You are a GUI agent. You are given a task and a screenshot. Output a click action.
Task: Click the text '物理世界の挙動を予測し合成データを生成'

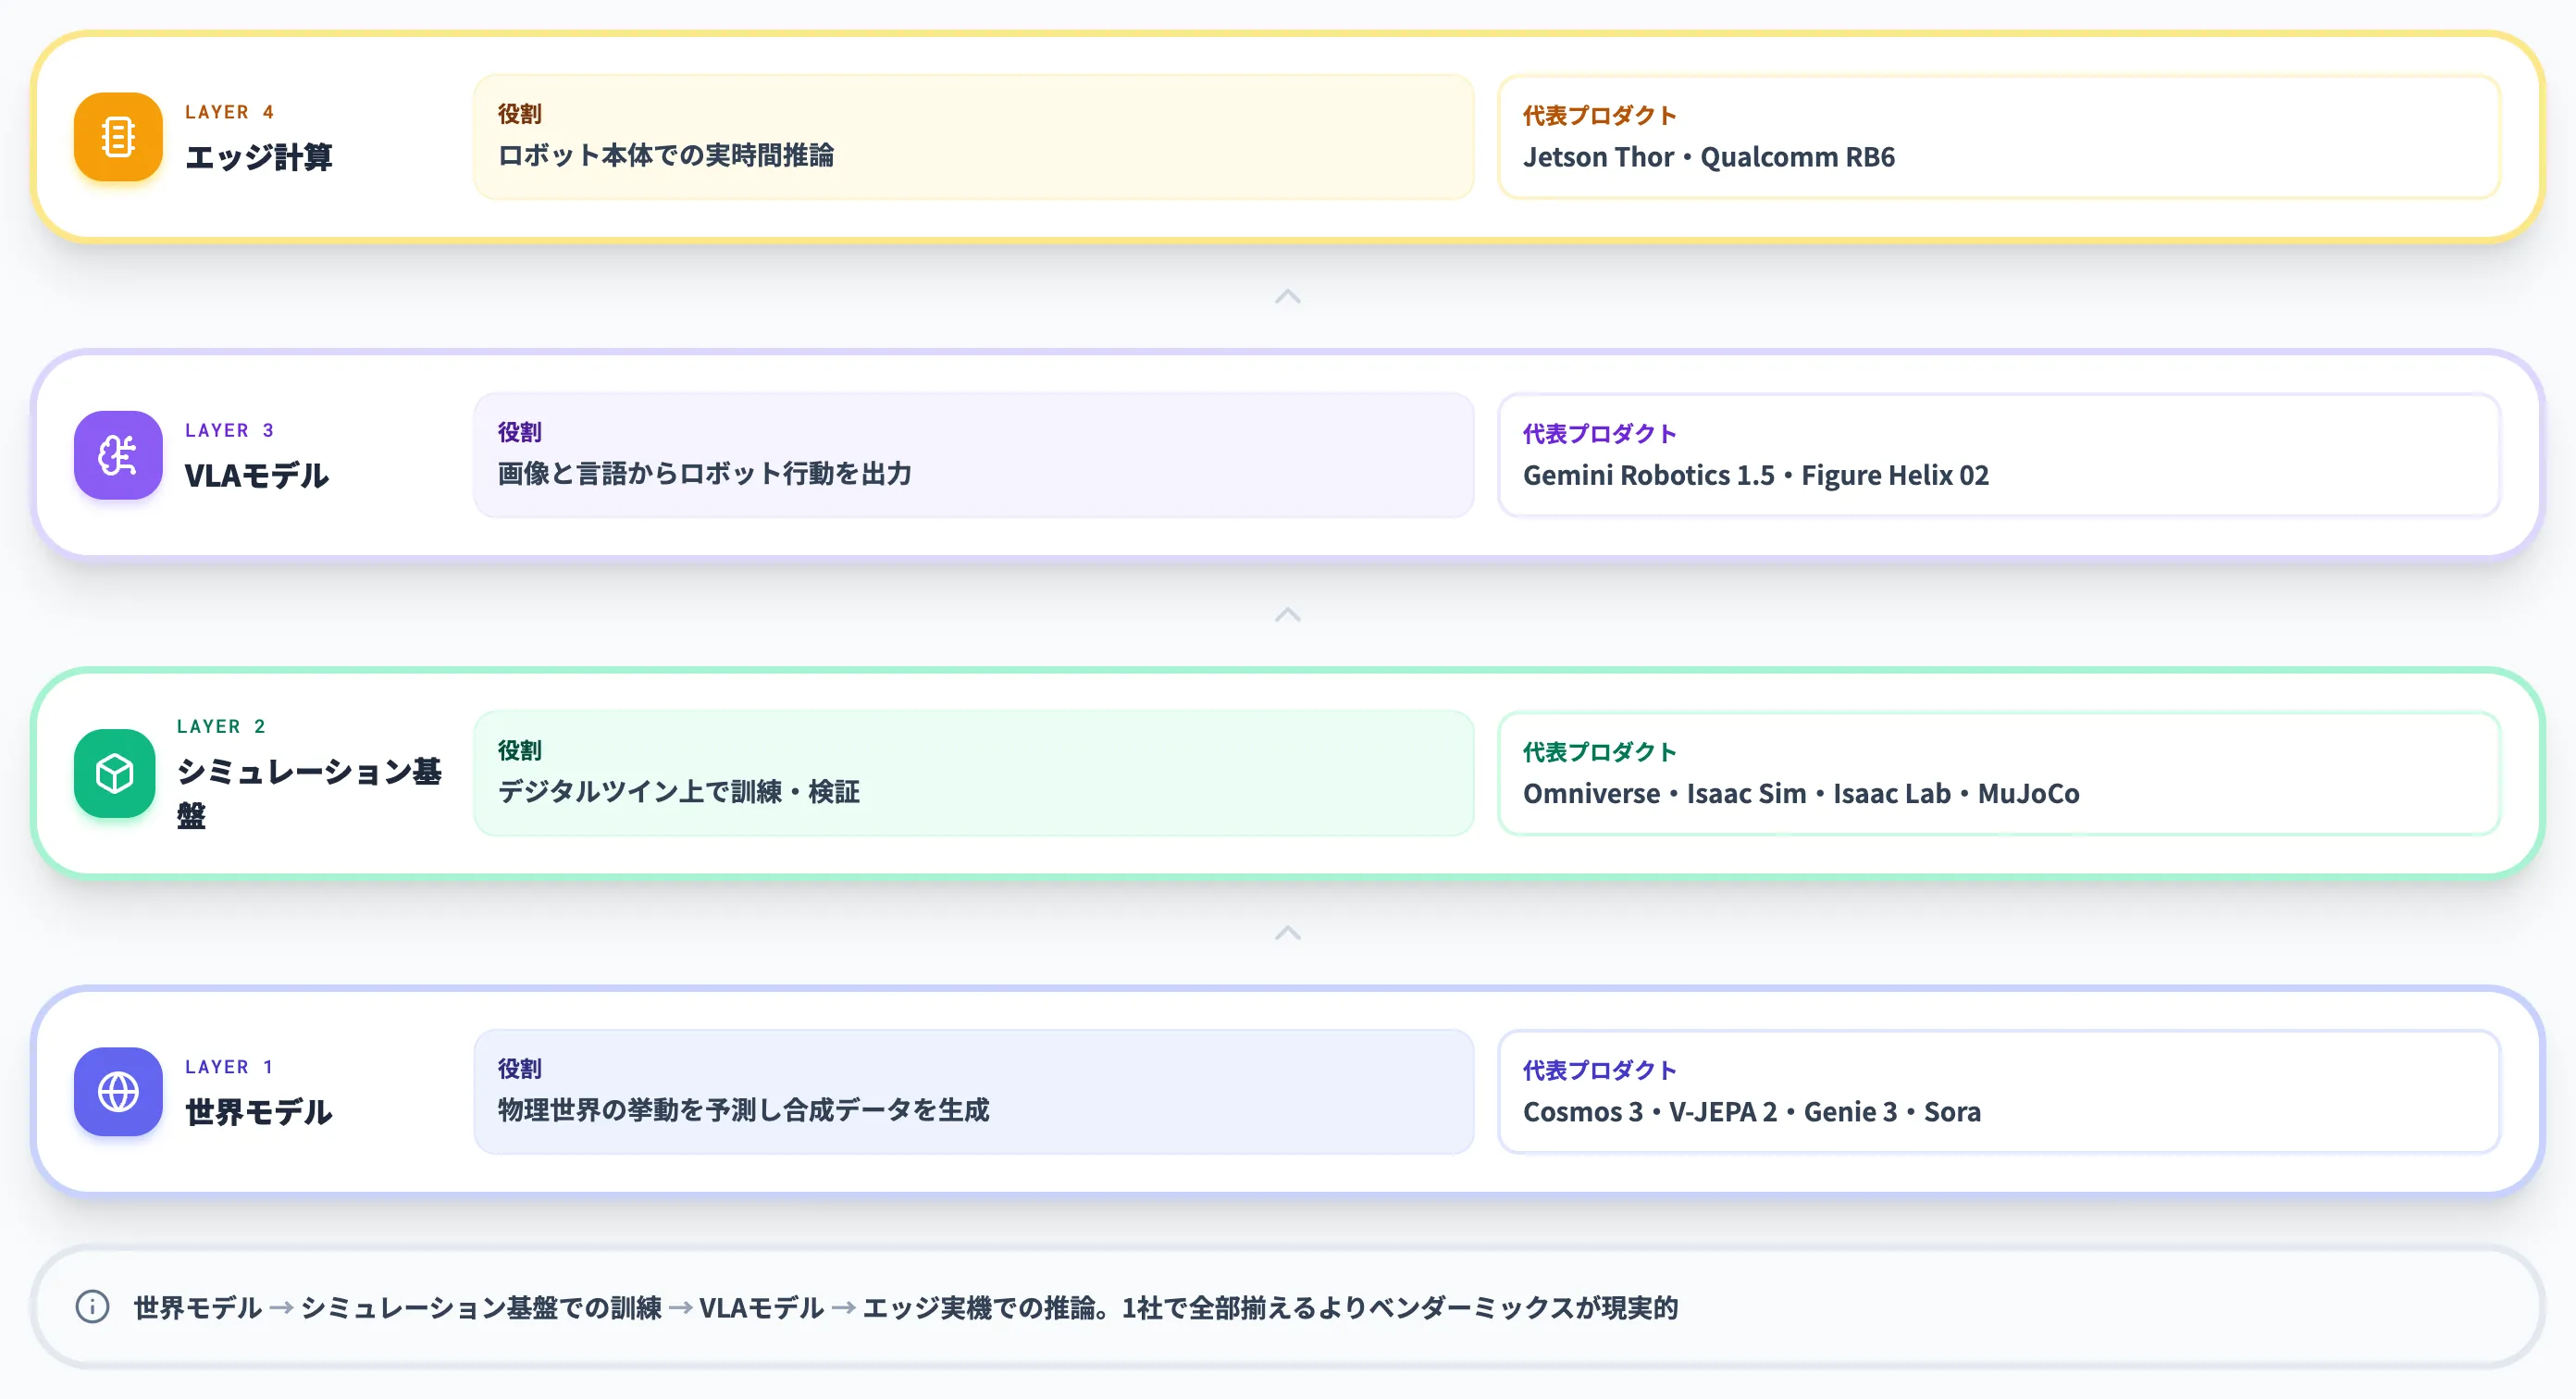click(743, 1109)
